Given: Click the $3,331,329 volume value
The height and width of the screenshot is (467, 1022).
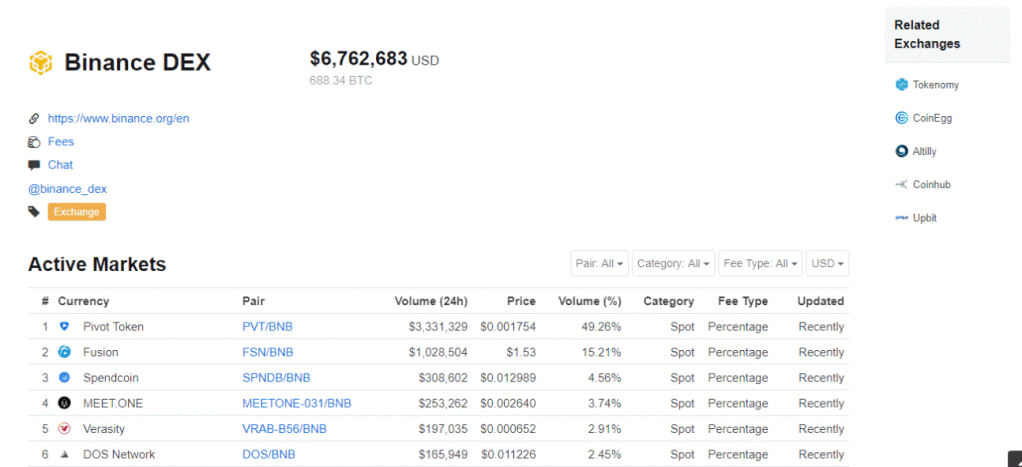Looking at the screenshot, I should (x=438, y=327).
